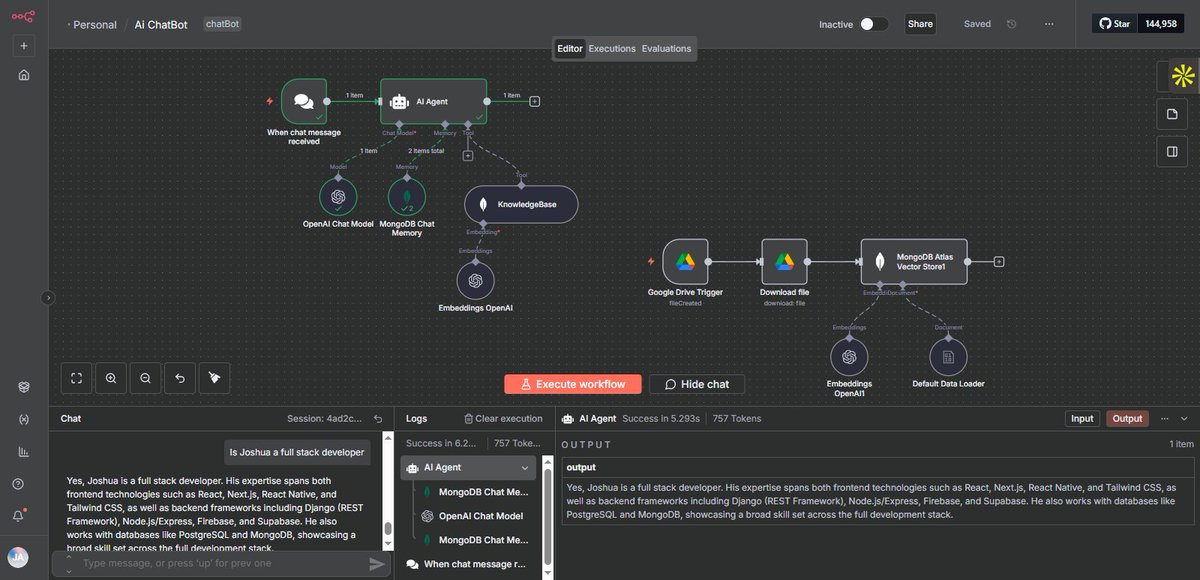This screenshot has width=1200, height=580.
Task: Select the Download file node
Action: point(785,262)
